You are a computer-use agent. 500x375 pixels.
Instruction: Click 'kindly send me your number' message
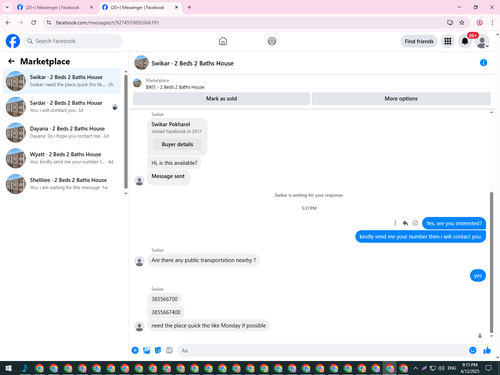click(x=420, y=236)
